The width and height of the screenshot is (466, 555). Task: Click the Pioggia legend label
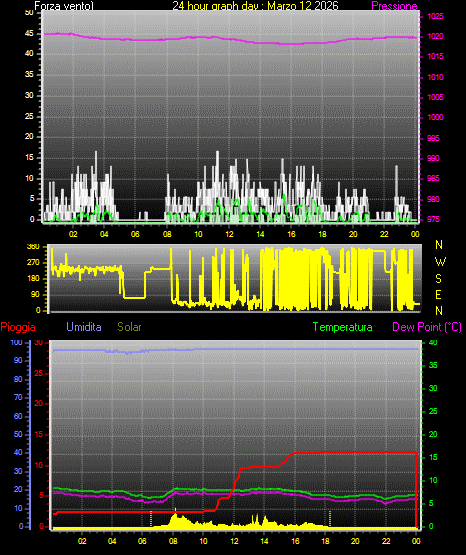(18, 327)
